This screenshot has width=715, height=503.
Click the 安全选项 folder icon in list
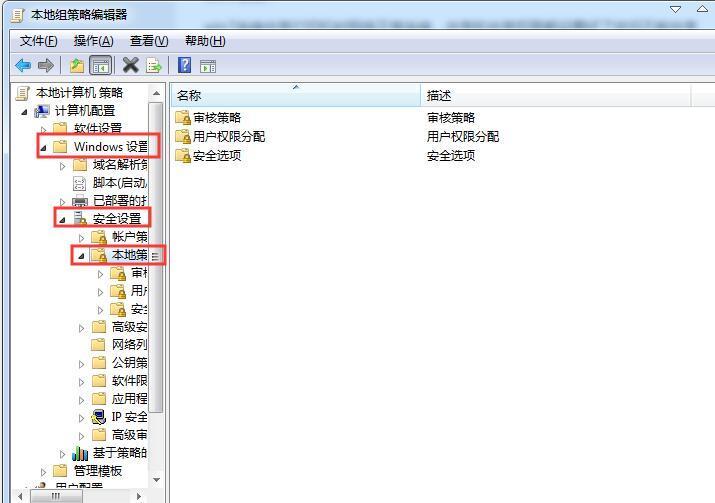[x=183, y=156]
